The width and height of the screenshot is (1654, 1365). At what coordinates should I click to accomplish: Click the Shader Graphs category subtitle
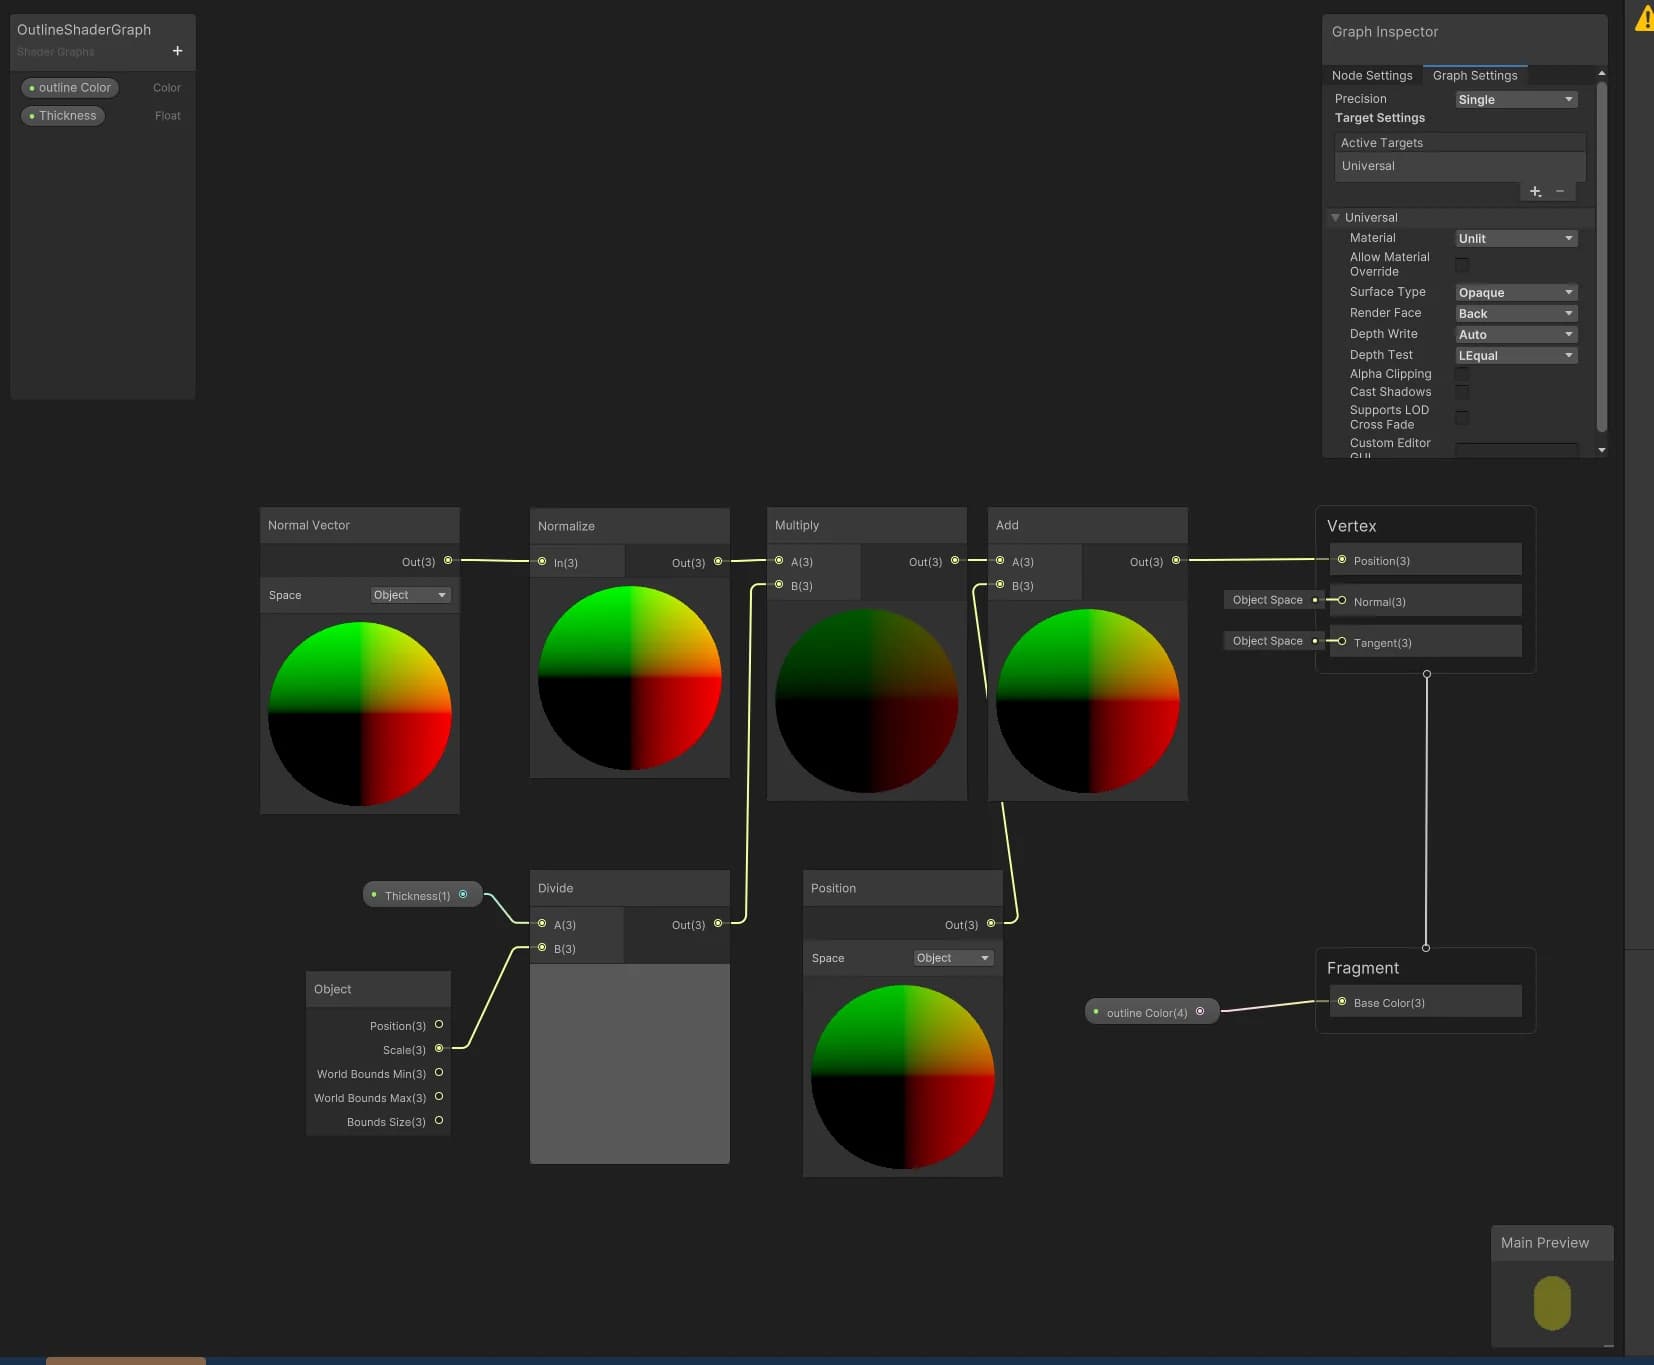click(x=56, y=52)
